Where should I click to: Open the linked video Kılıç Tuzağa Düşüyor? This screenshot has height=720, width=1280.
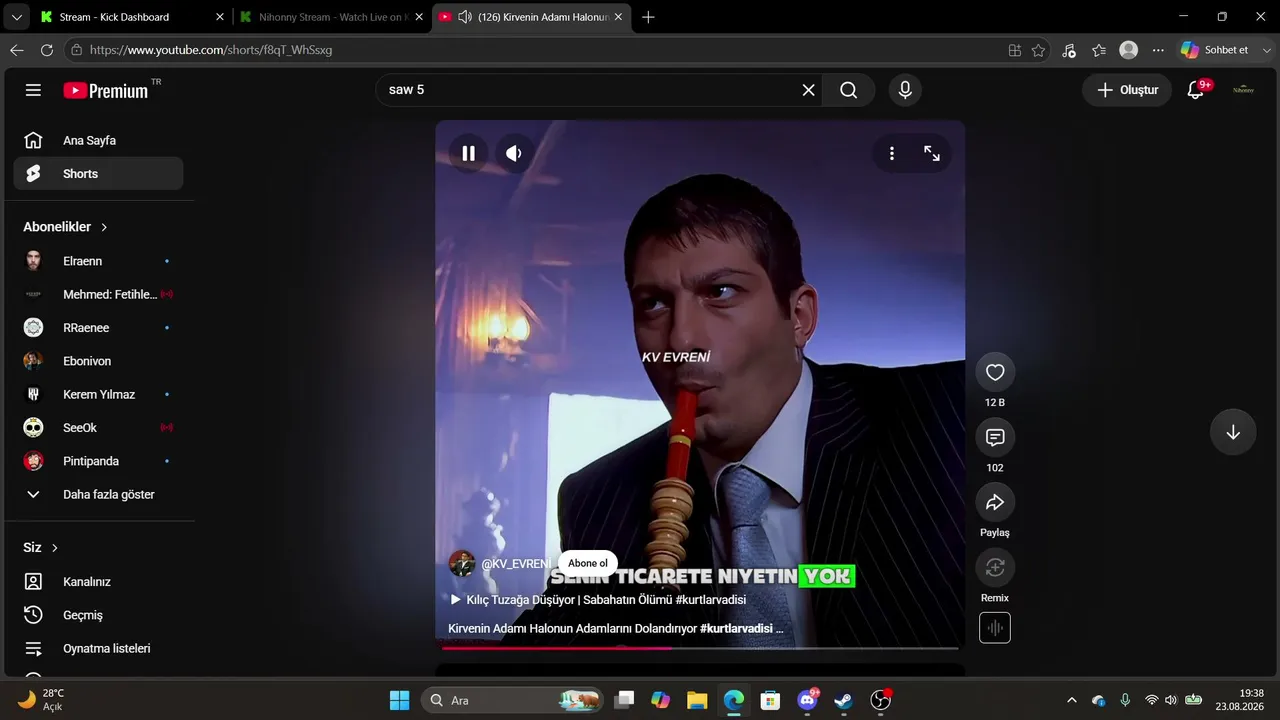pos(598,600)
